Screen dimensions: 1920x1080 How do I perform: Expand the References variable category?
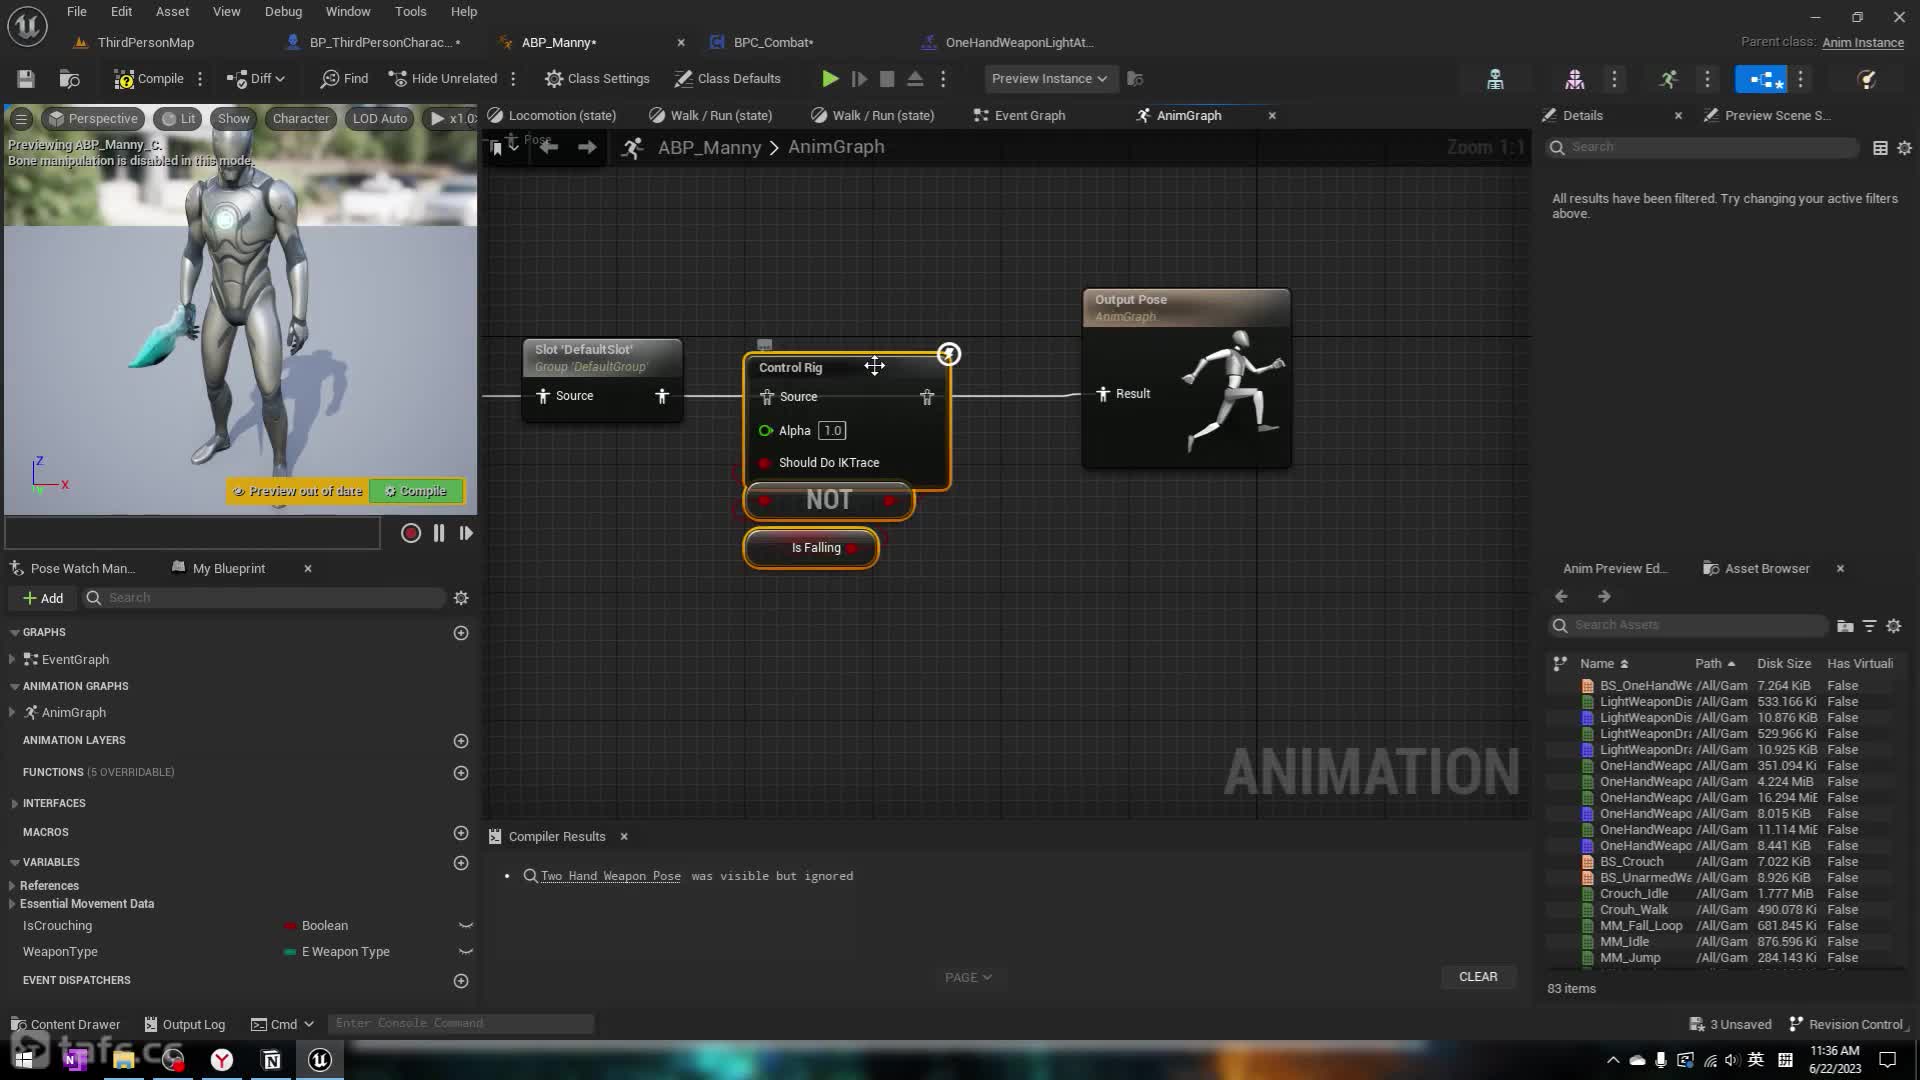(x=12, y=886)
